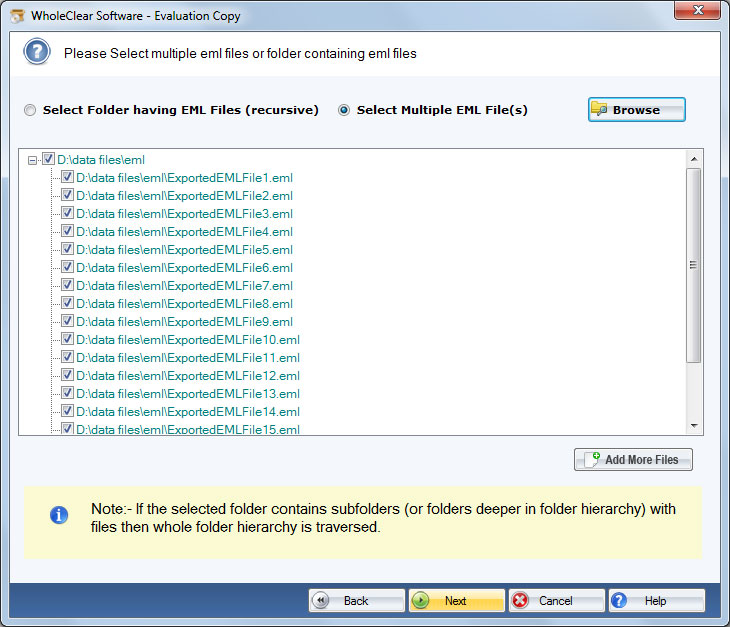Click the WholeClear app icon in title bar
The height and width of the screenshot is (627, 730).
tap(18, 16)
